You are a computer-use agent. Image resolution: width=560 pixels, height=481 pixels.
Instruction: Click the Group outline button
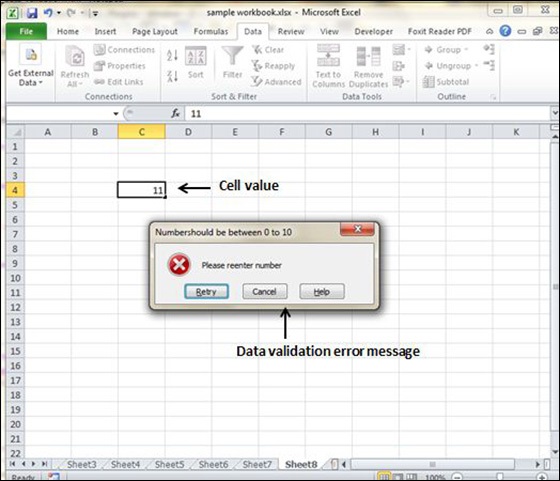click(446, 50)
